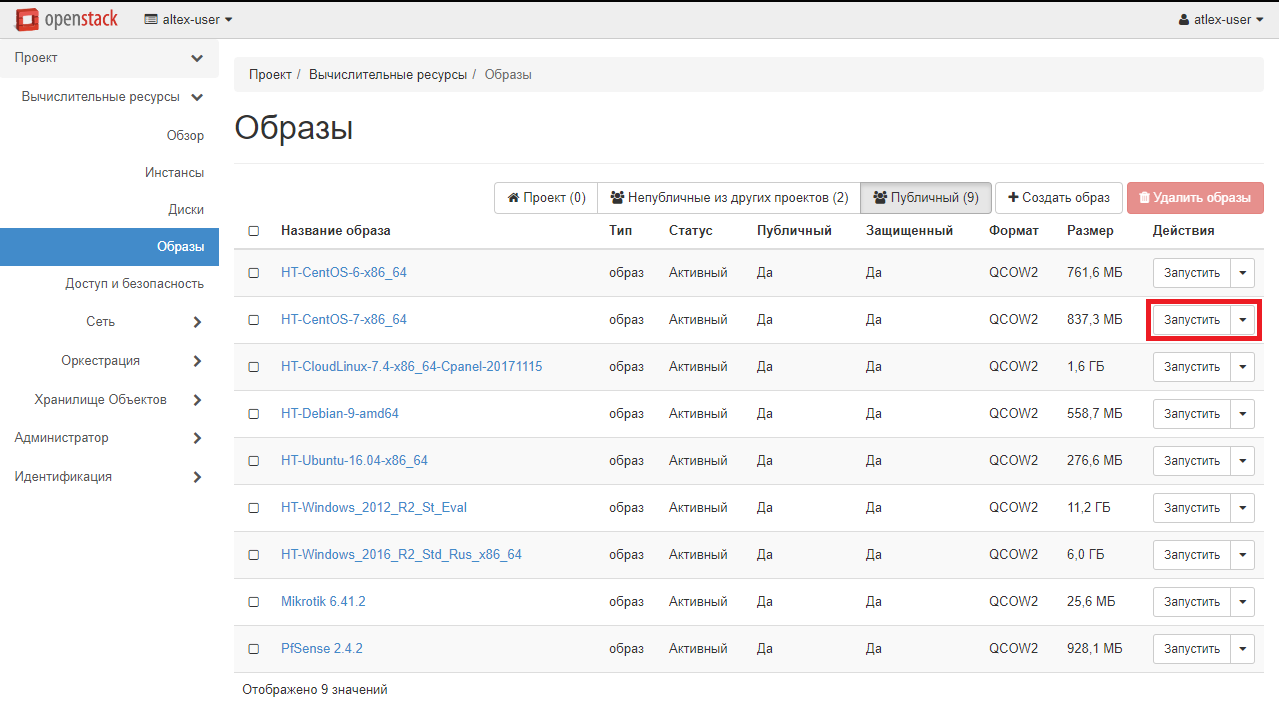Click the Проект breadcrumb link
1279x726 pixels.
(x=270, y=75)
